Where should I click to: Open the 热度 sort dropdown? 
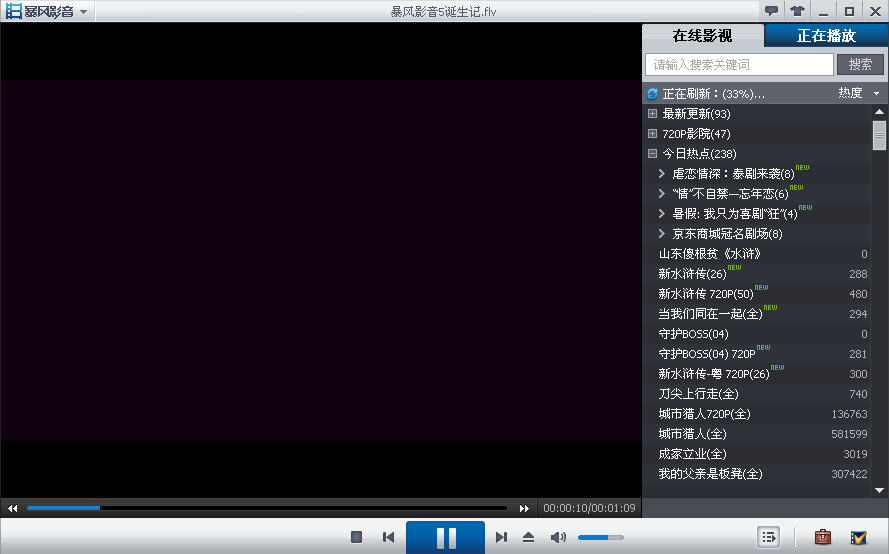click(x=858, y=93)
